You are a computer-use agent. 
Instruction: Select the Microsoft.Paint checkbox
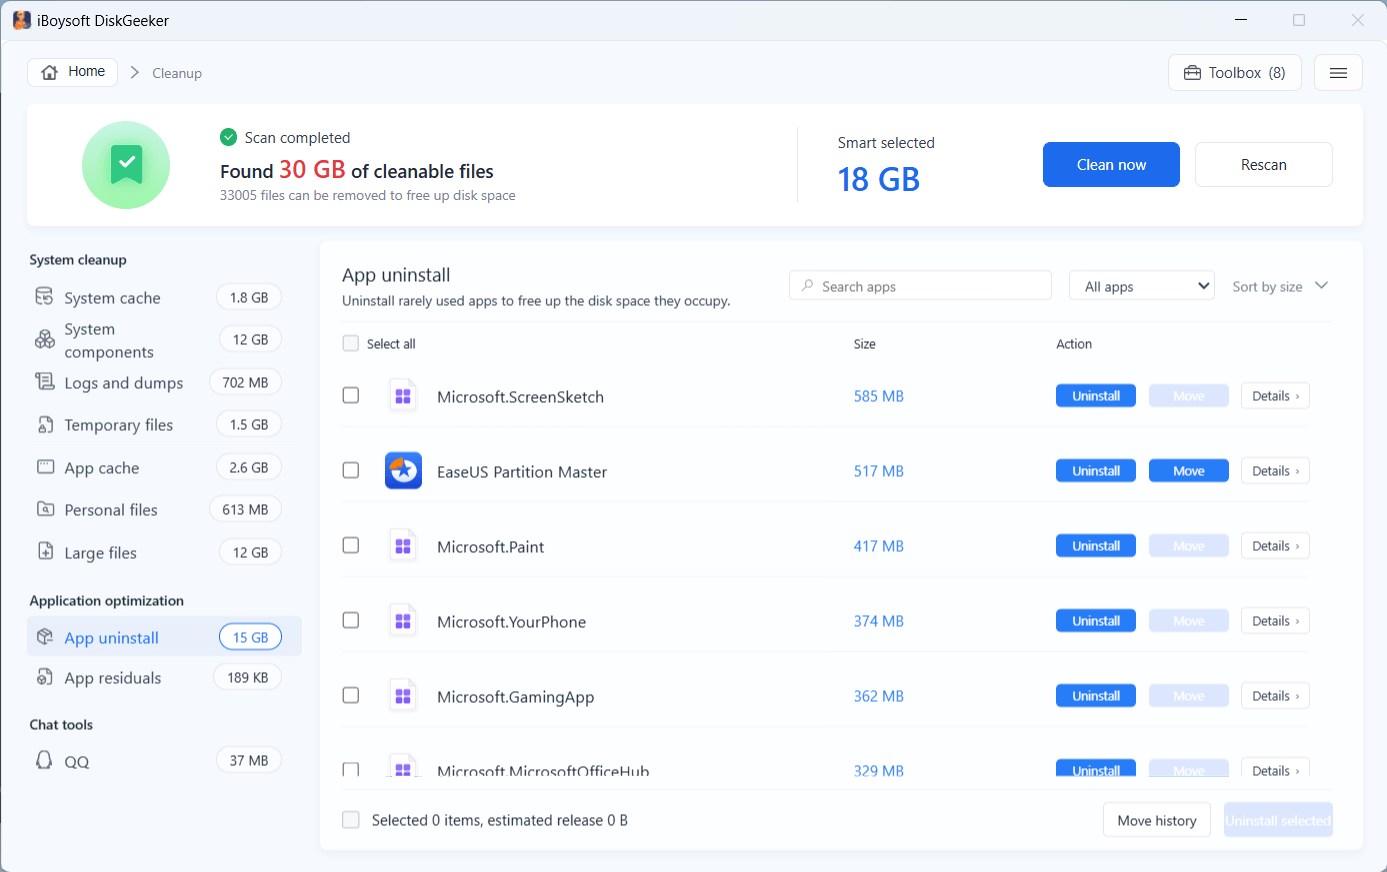350,545
